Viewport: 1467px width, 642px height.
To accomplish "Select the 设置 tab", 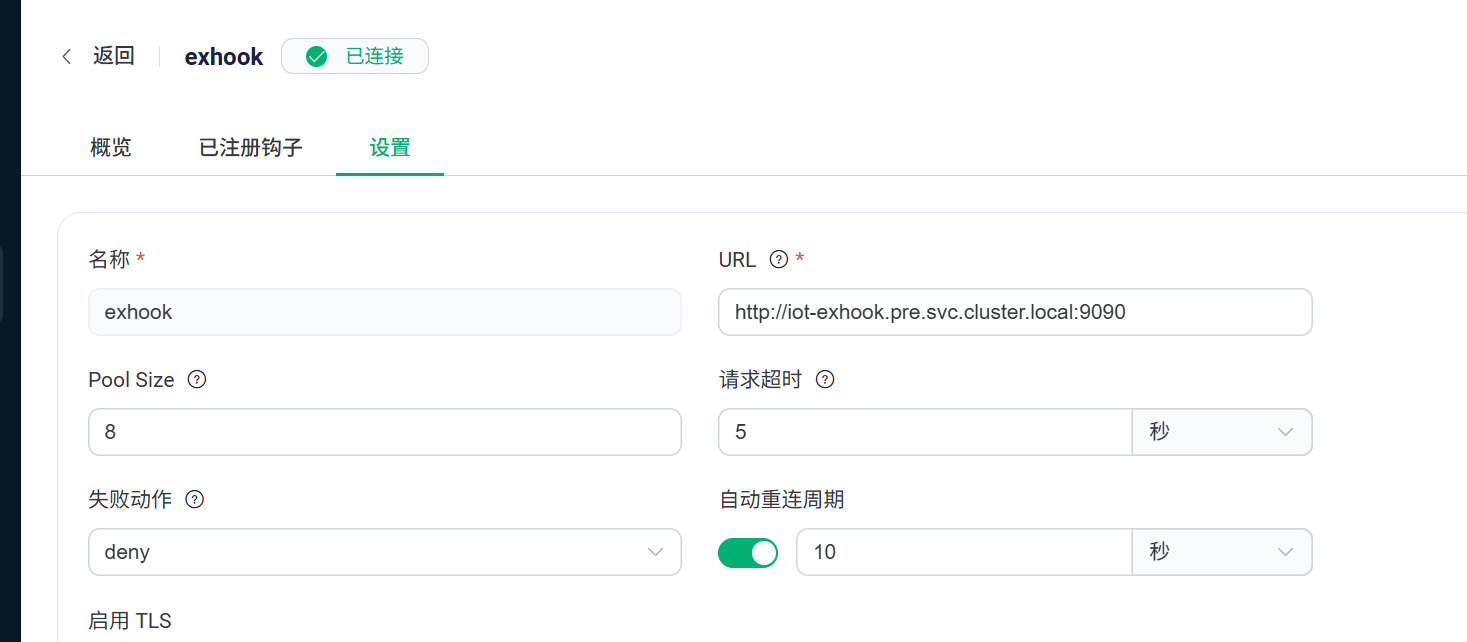I will click(390, 148).
